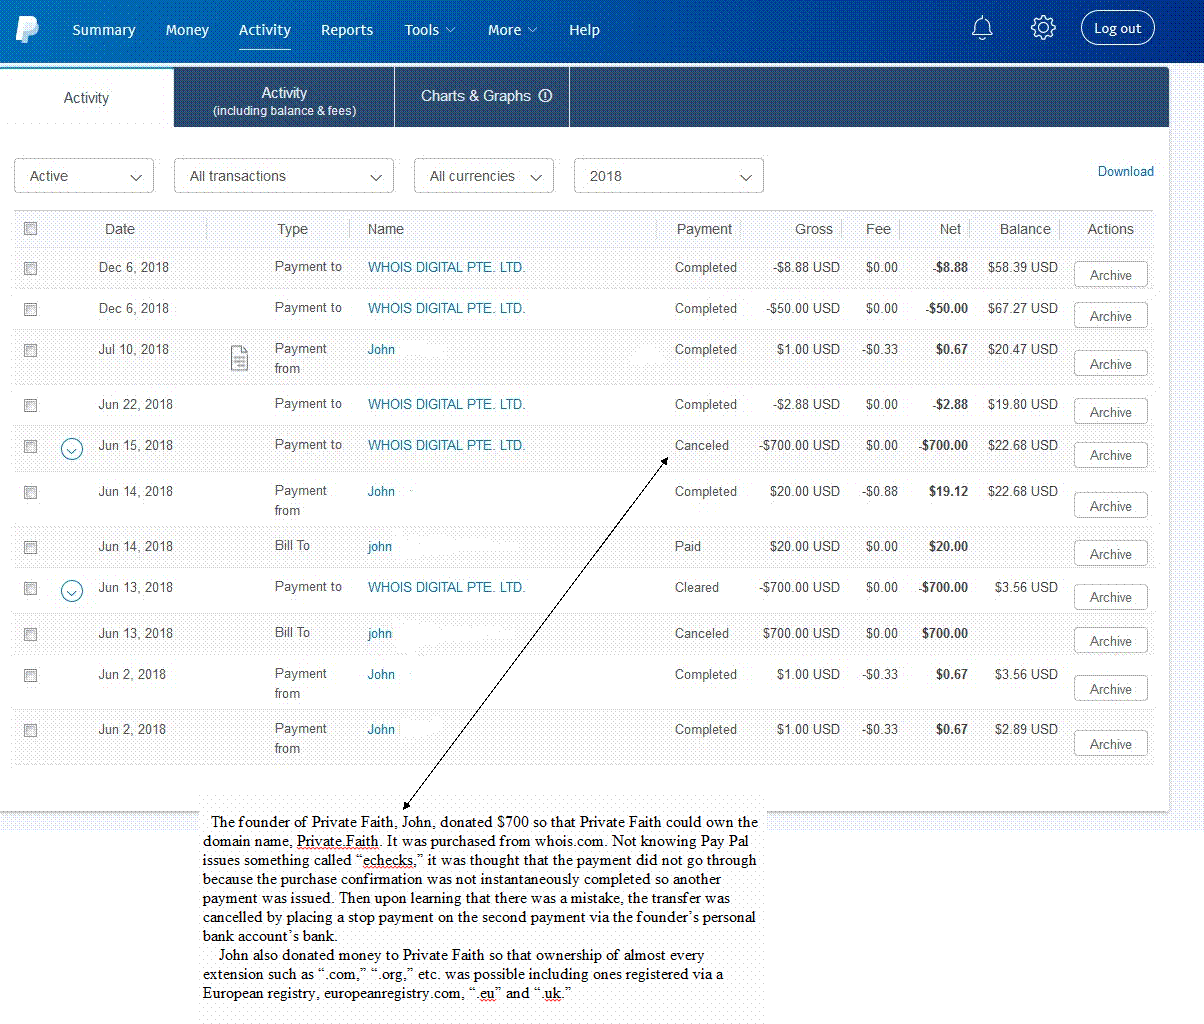The height and width of the screenshot is (1024, 1204).
Task: Click the Balance column header
Action: point(1025,229)
